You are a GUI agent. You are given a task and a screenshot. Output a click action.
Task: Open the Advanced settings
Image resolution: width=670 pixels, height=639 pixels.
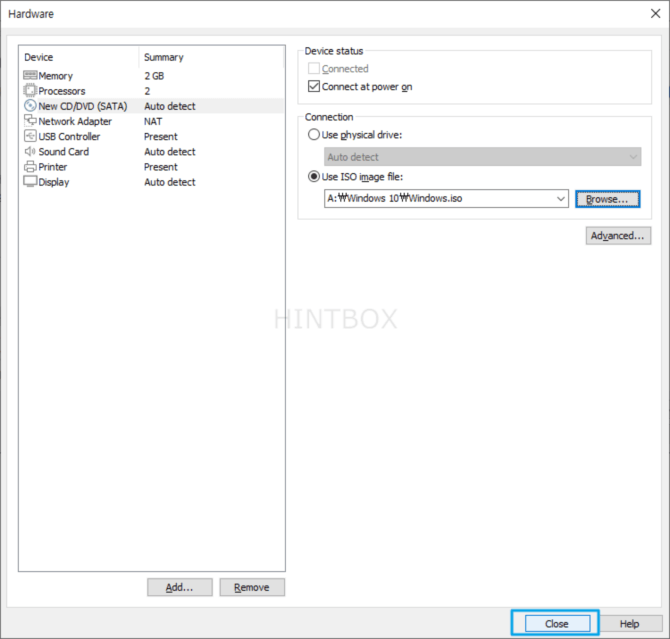pos(618,236)
